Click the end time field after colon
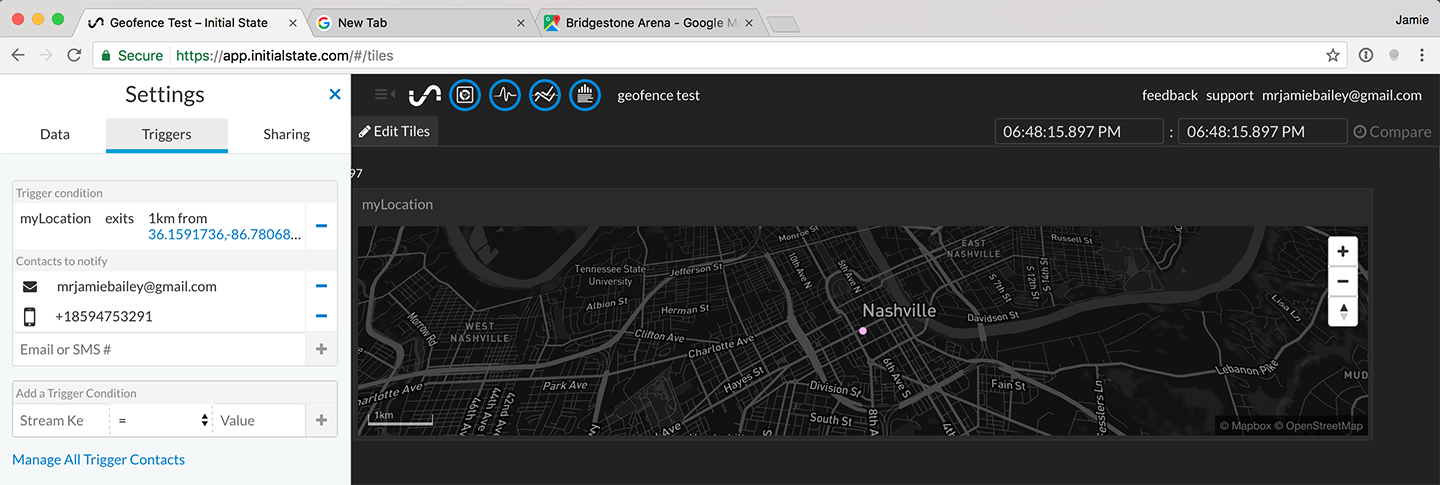Image resolution: width=1440 pixels, height=485 pixels. pos(1262,131)
